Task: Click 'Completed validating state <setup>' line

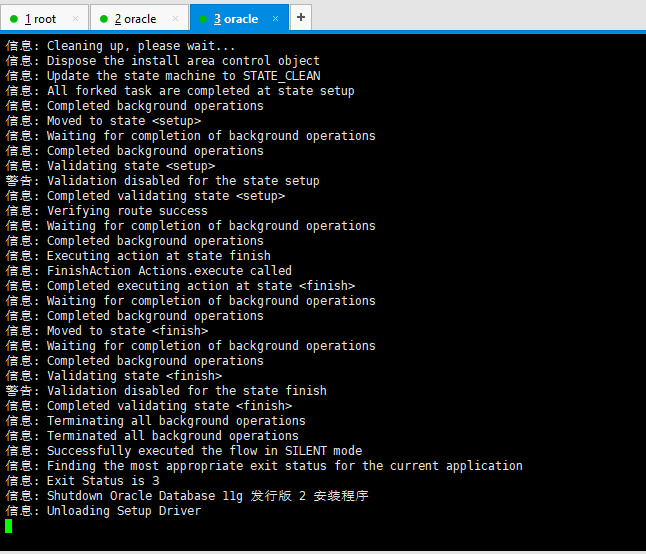Action: click(145, 196)
